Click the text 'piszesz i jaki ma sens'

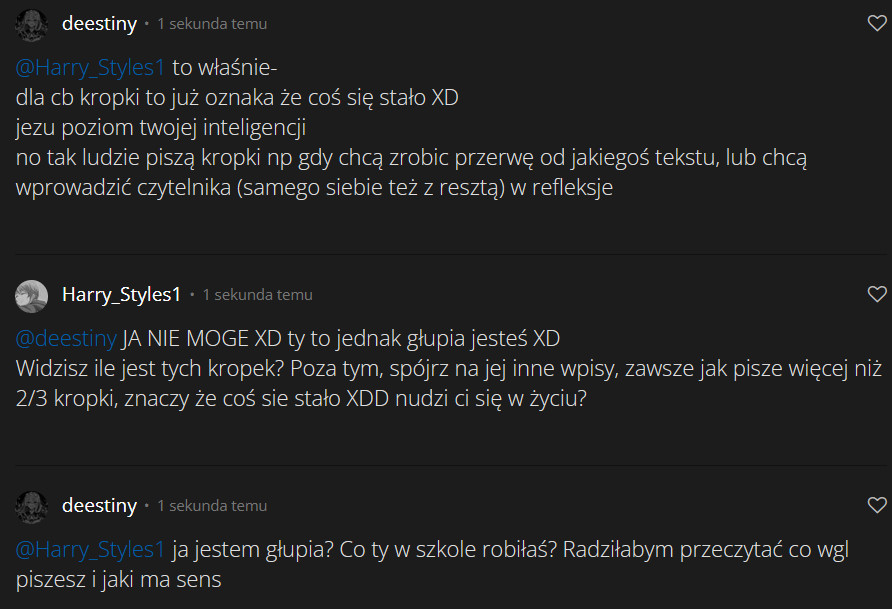tap(118, 579)
